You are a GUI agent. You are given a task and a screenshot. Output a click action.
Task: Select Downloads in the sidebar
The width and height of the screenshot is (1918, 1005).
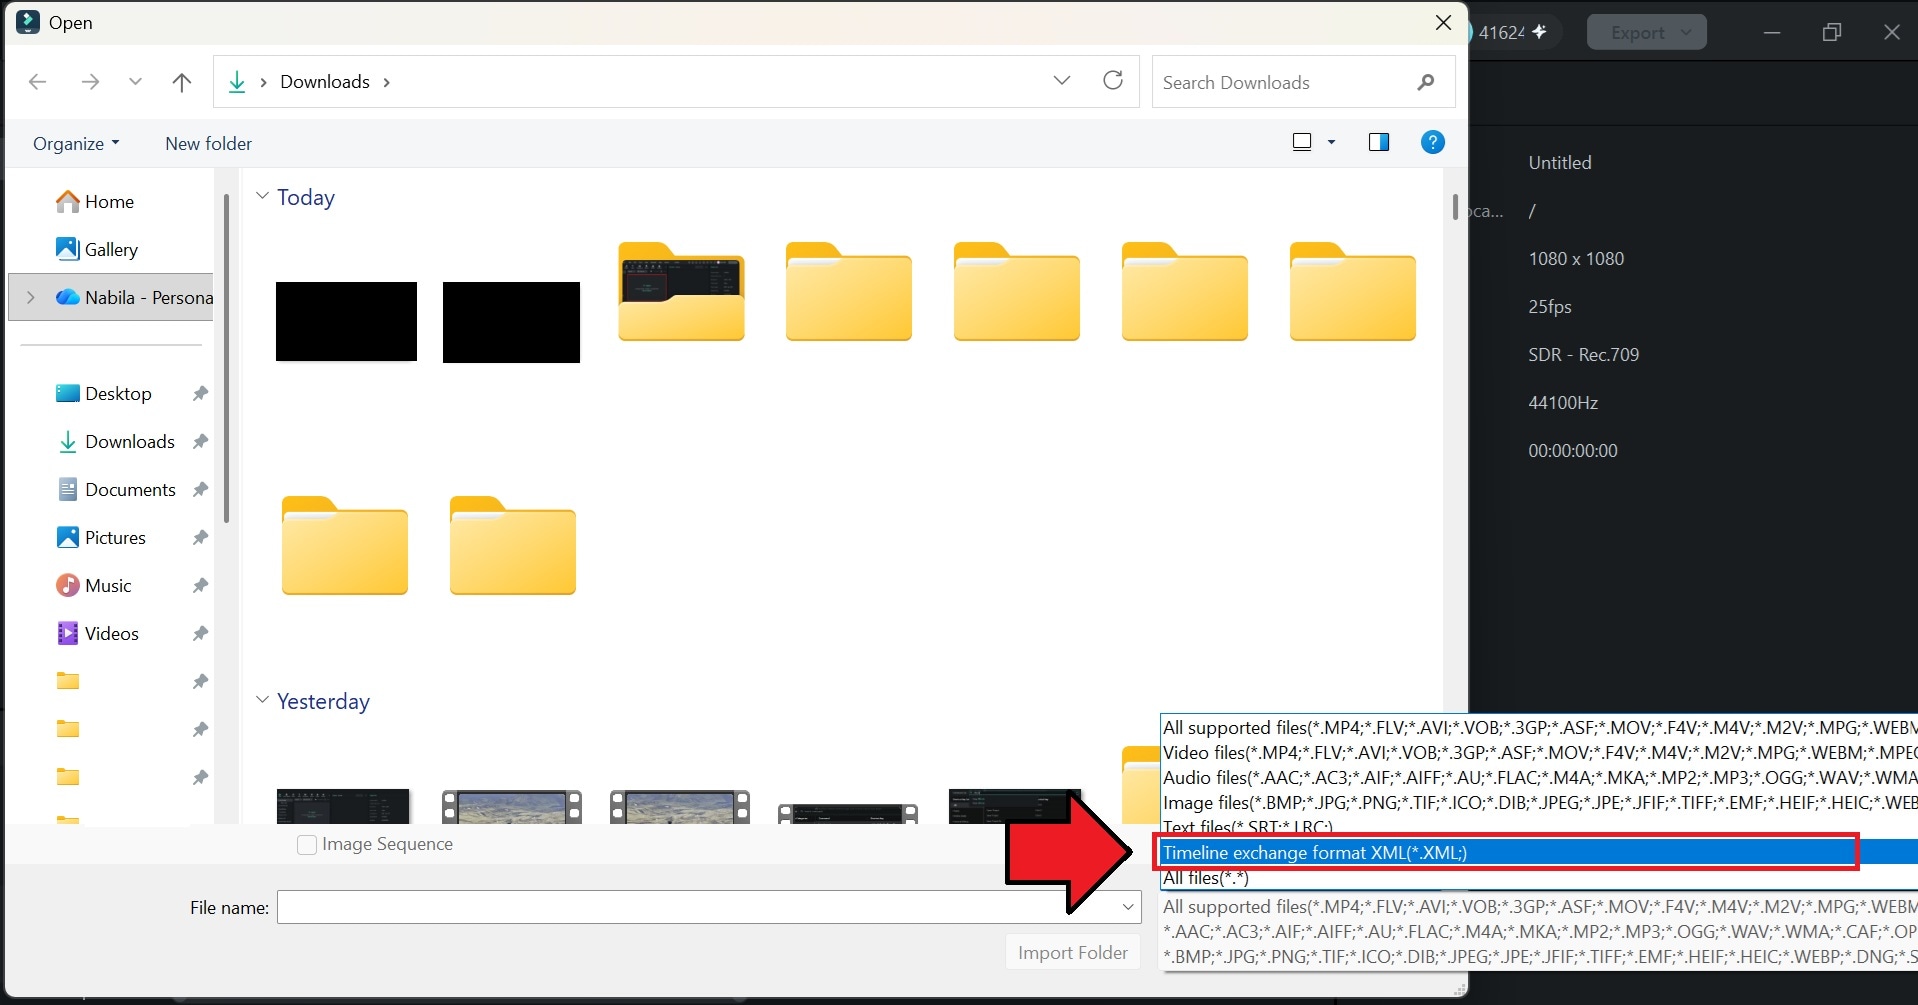[130, 441]
